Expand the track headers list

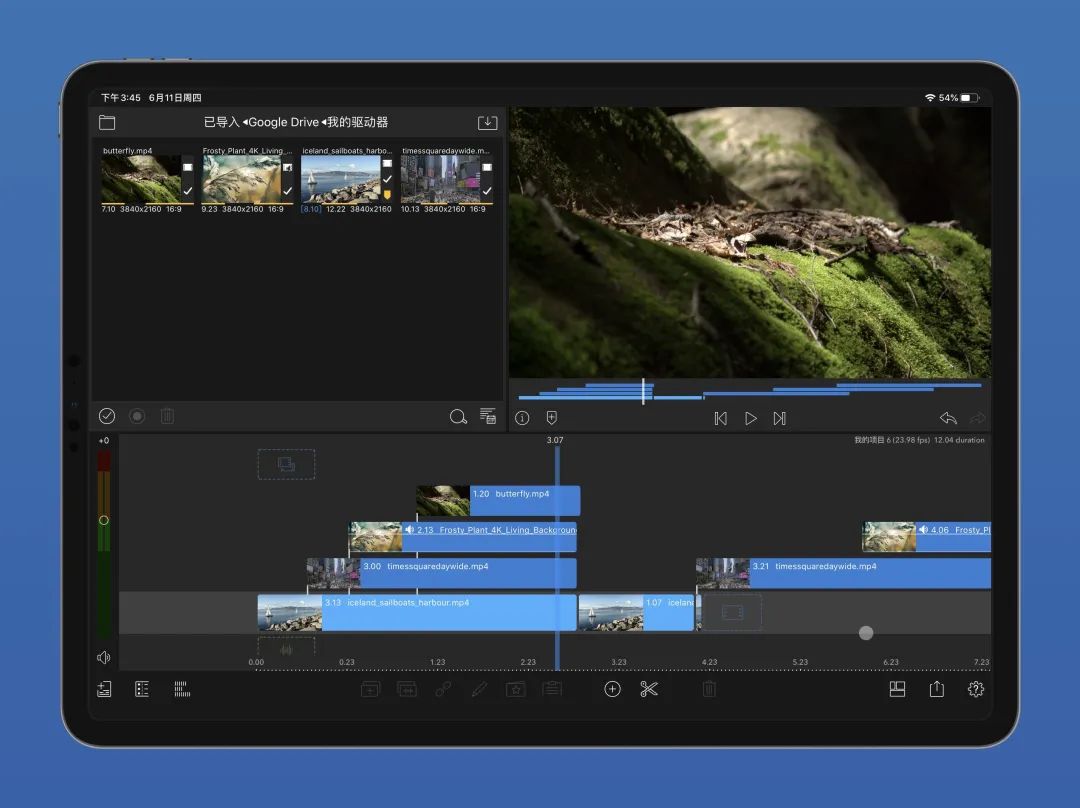coord(142,689)
